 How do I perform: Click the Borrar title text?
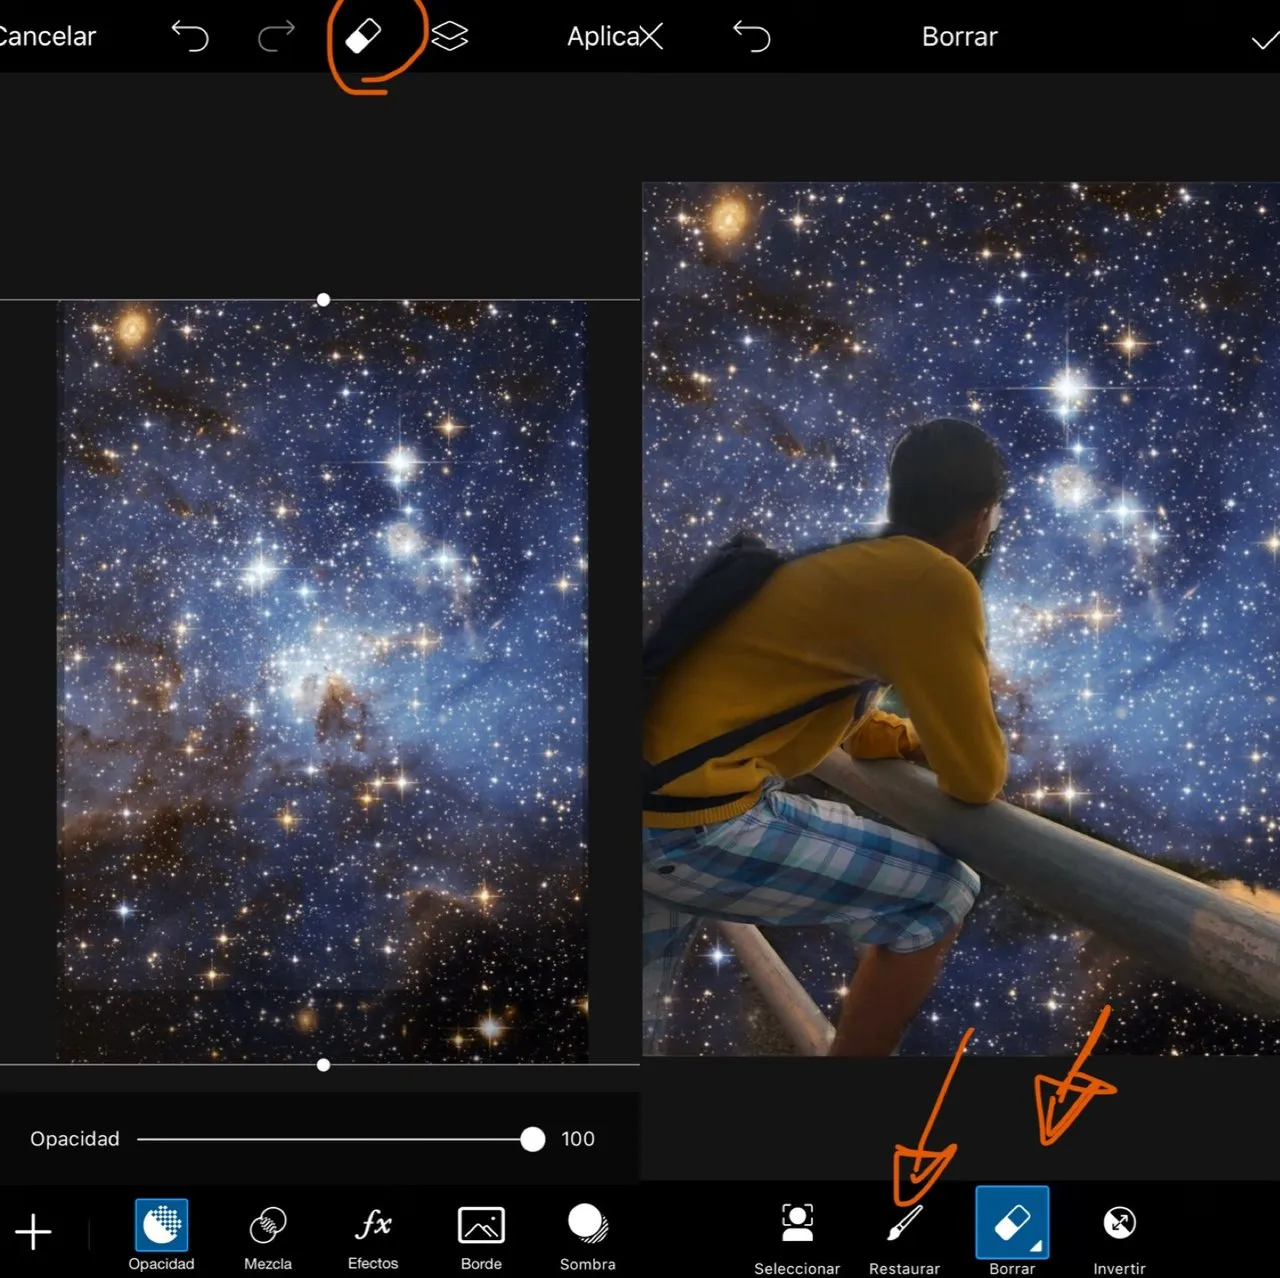pyautogui.click(x=960, y=37)
